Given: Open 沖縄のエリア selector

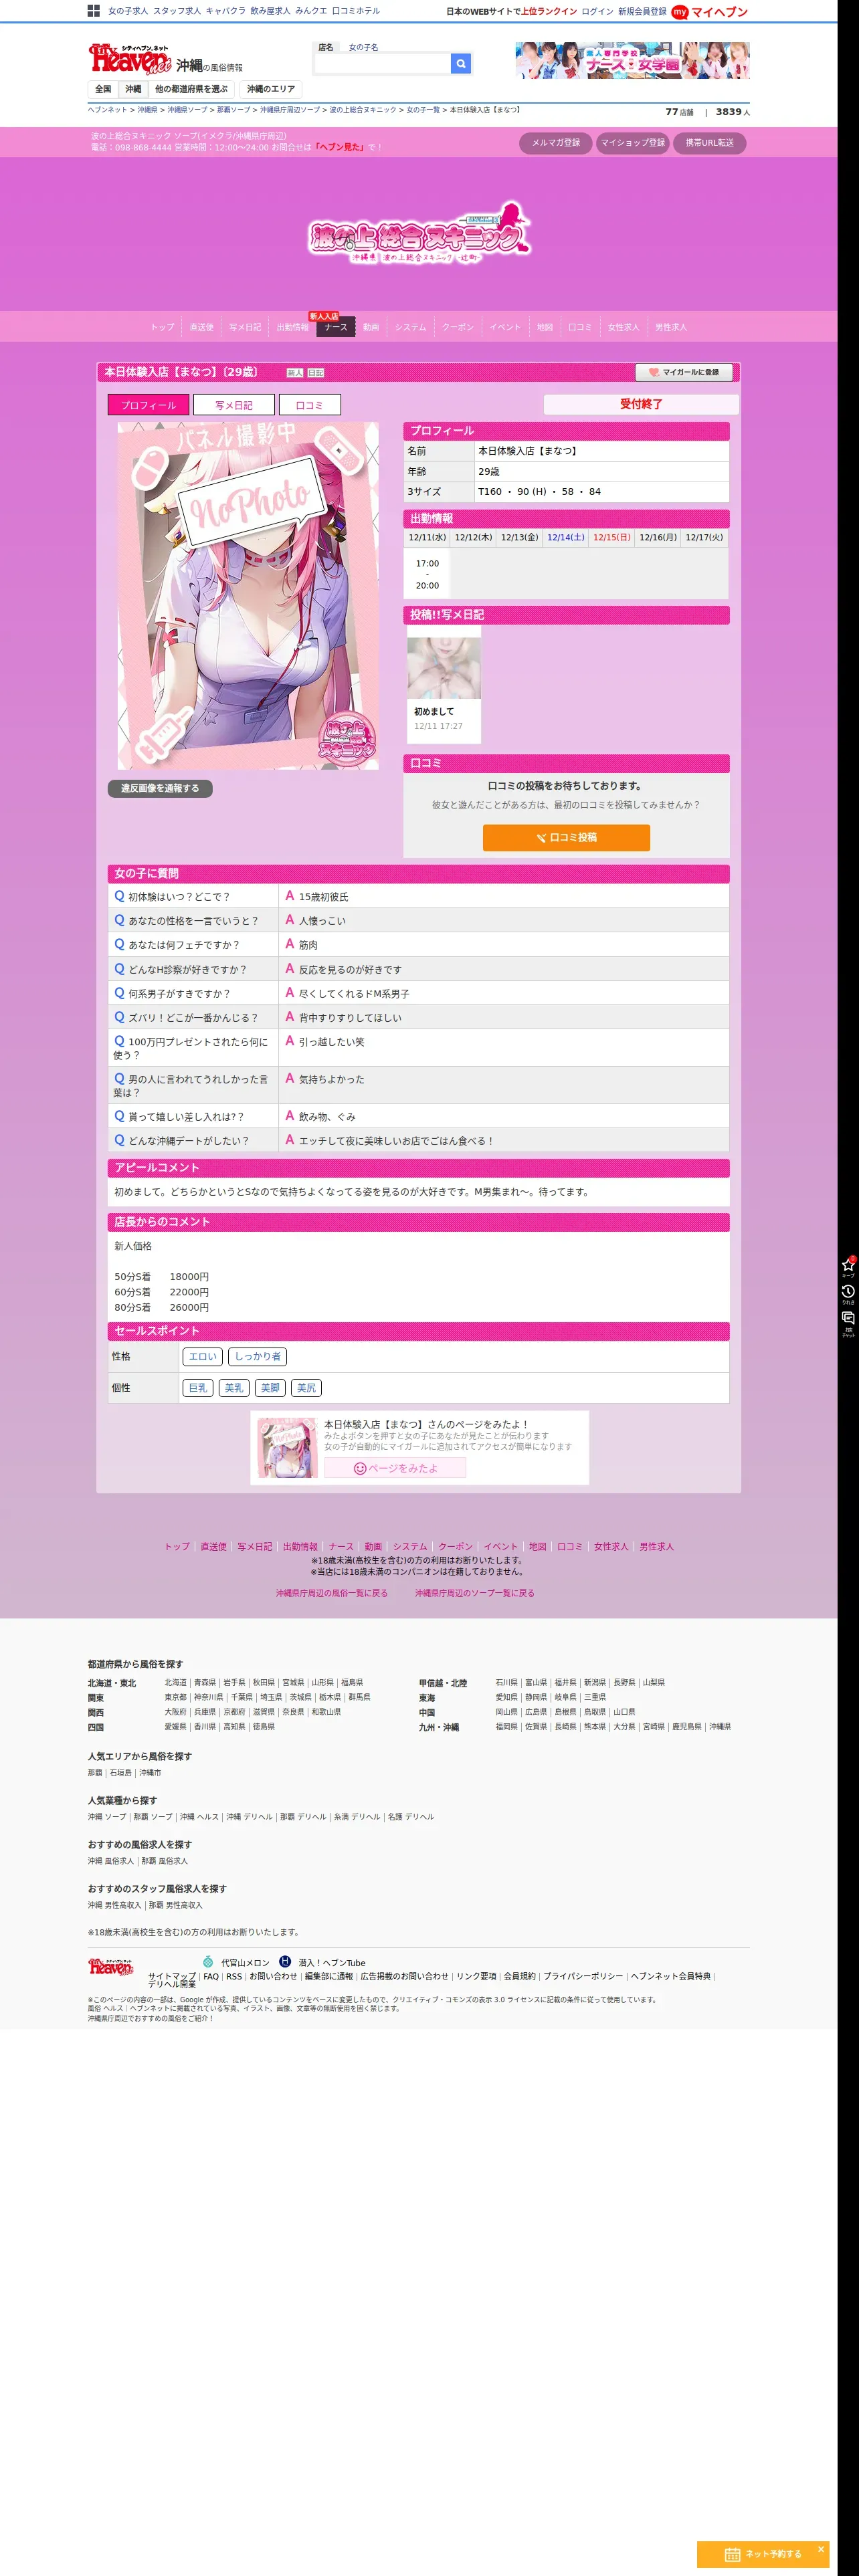Looking at the screenshot, I should pos(271,89).
